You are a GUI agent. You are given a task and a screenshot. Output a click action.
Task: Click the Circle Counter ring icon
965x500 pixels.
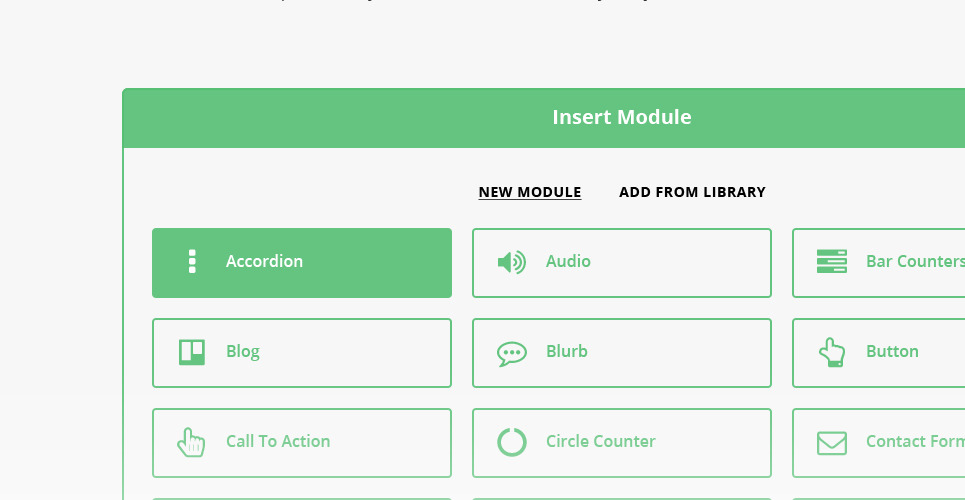pyautogui.click(x=511, y=442)
